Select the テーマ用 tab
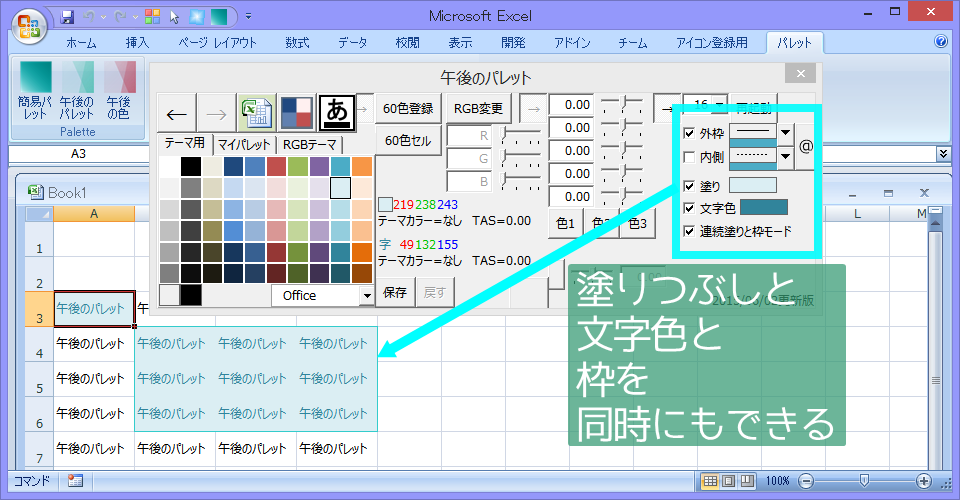Screen dimensions: 960x500 pos(184,143)
